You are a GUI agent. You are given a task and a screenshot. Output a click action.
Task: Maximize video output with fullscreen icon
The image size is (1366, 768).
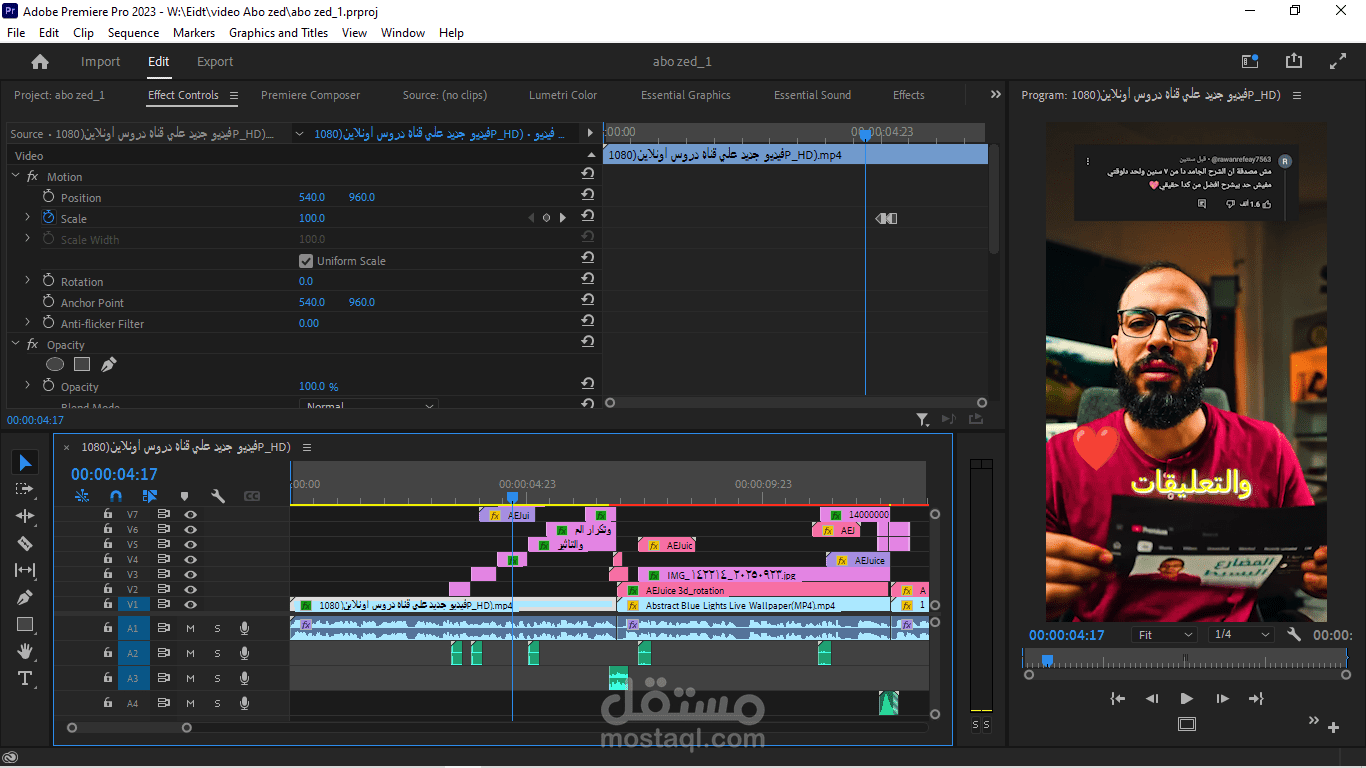pos(1338,61)
